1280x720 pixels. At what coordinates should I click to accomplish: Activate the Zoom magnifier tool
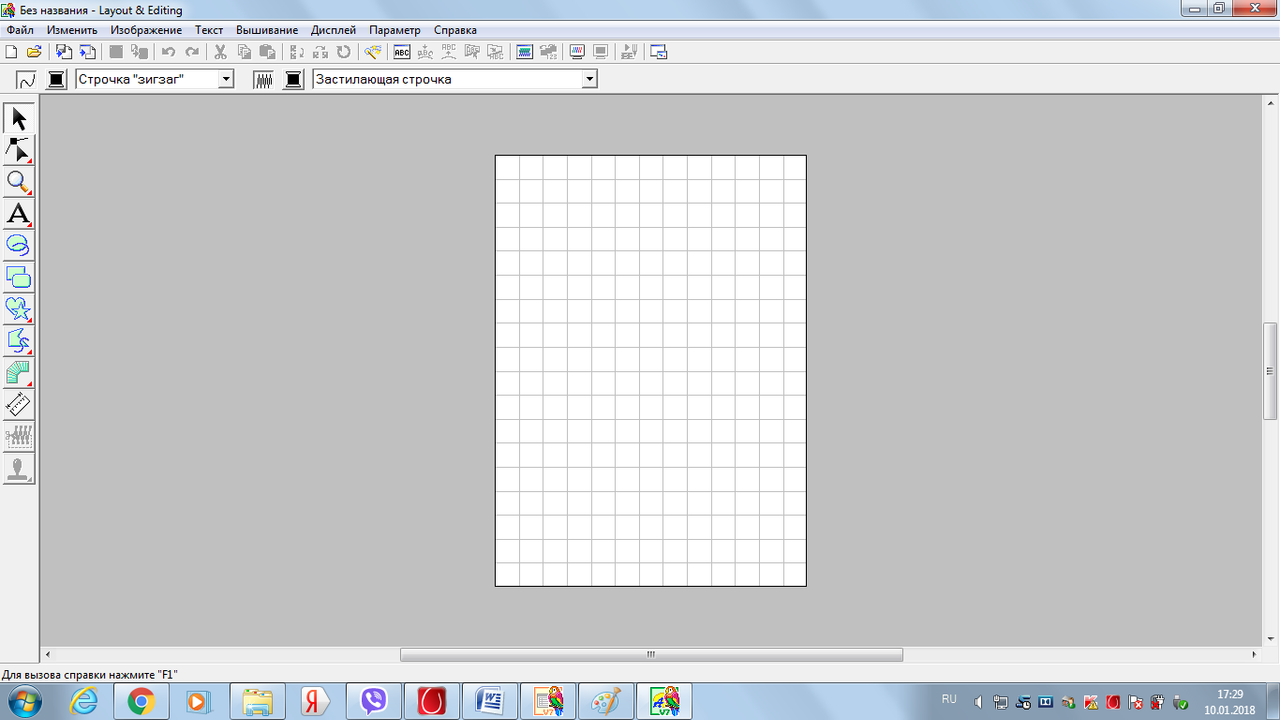click(19, 182)
